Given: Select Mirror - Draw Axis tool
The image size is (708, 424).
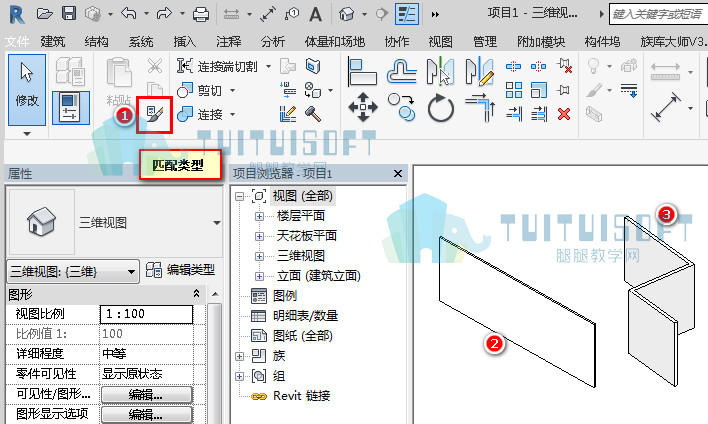Looking at the screenshot, I should click(x=480, y=71).
